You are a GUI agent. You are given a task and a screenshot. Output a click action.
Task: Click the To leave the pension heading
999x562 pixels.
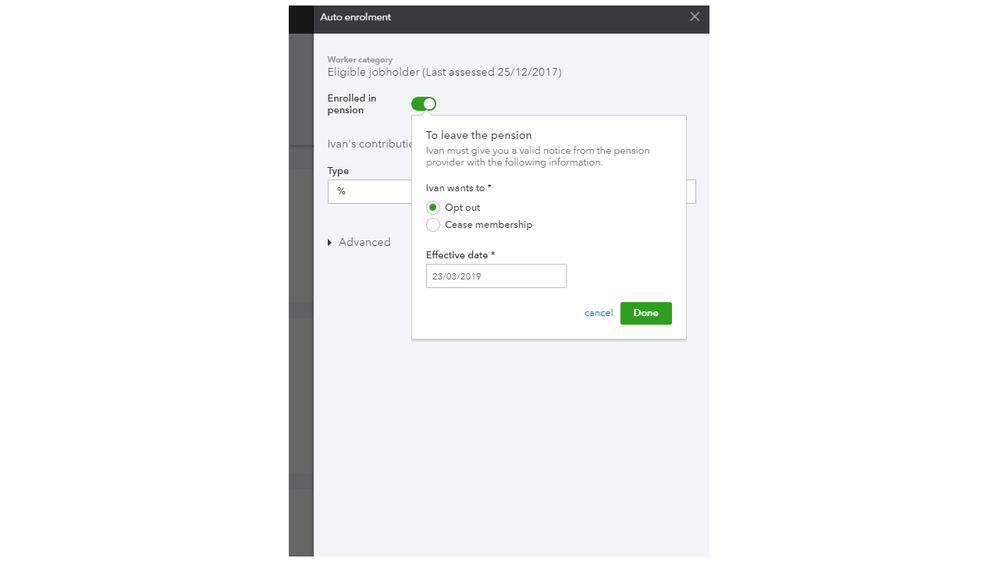[479, 135]
